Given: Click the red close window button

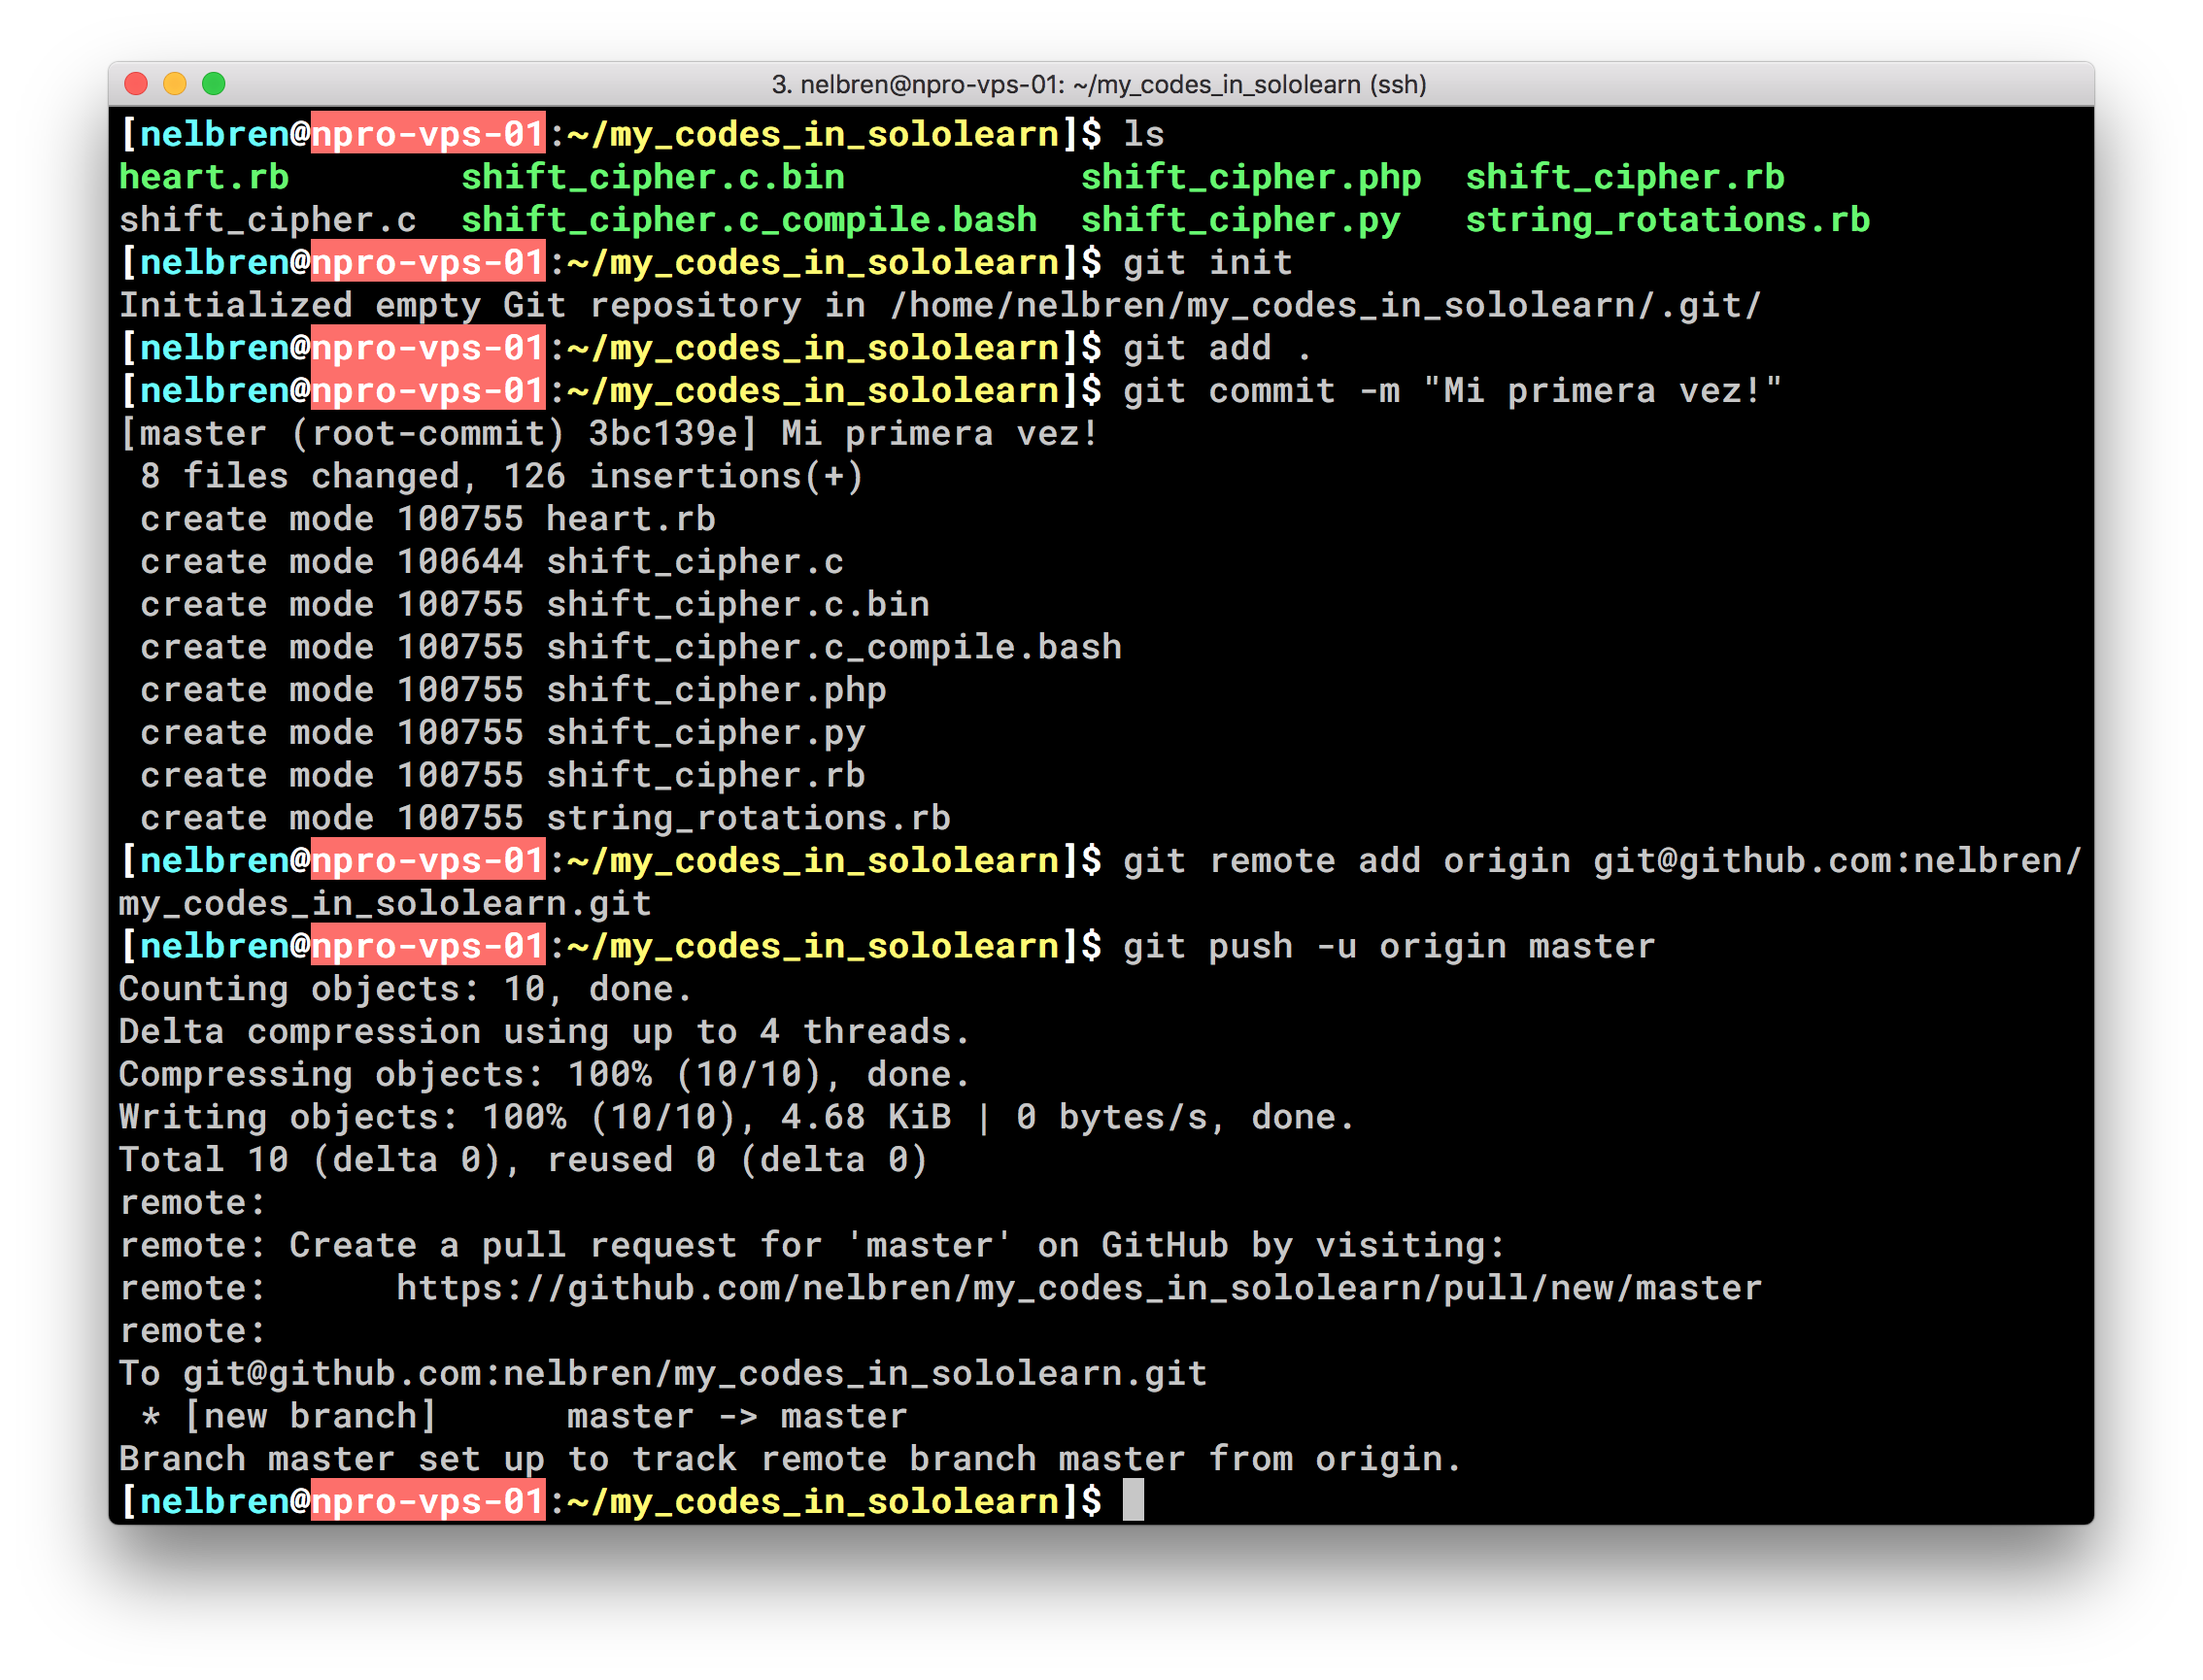Looking at the screenshot, I should [136, 84].
